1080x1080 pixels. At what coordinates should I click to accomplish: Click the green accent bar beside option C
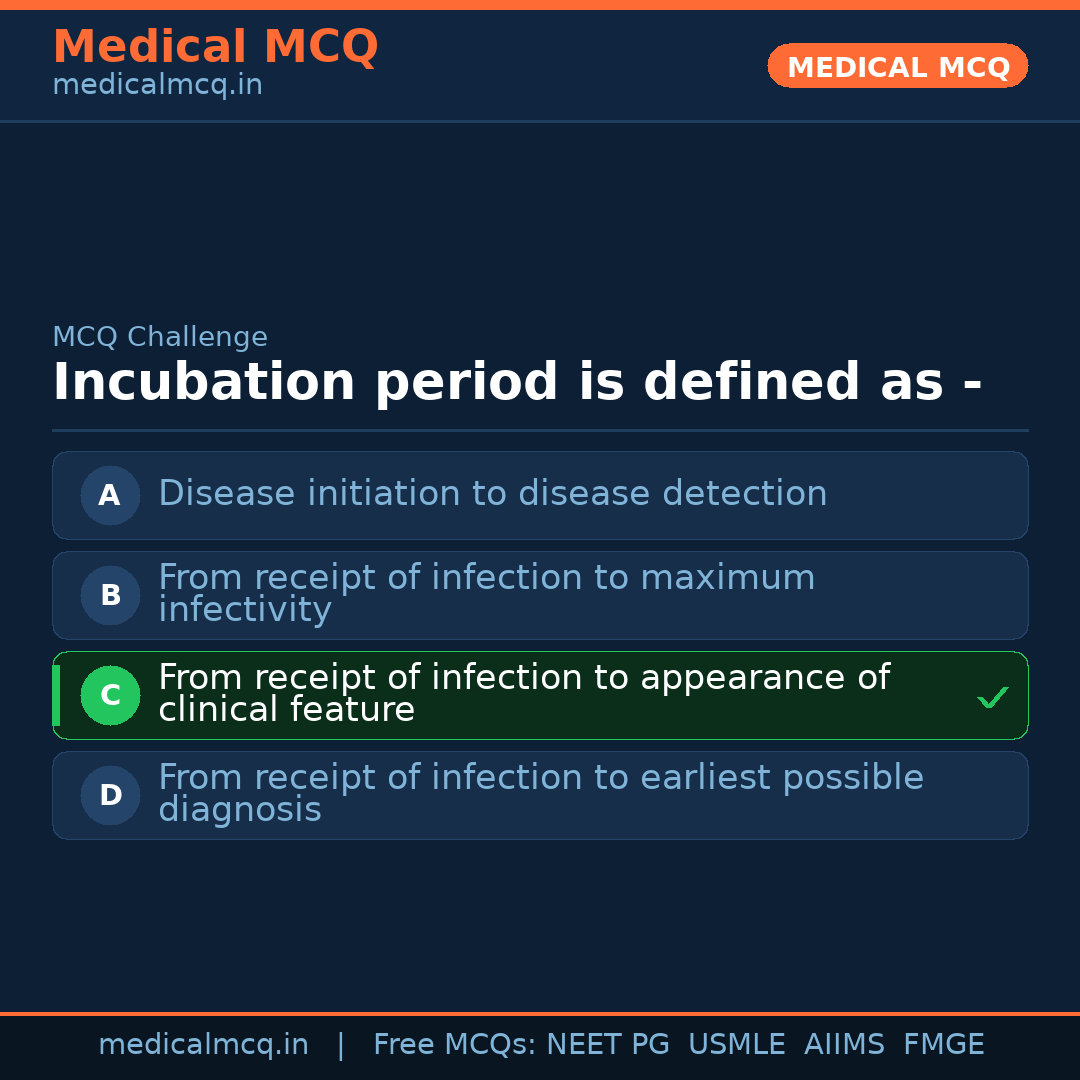pos(56,695)
